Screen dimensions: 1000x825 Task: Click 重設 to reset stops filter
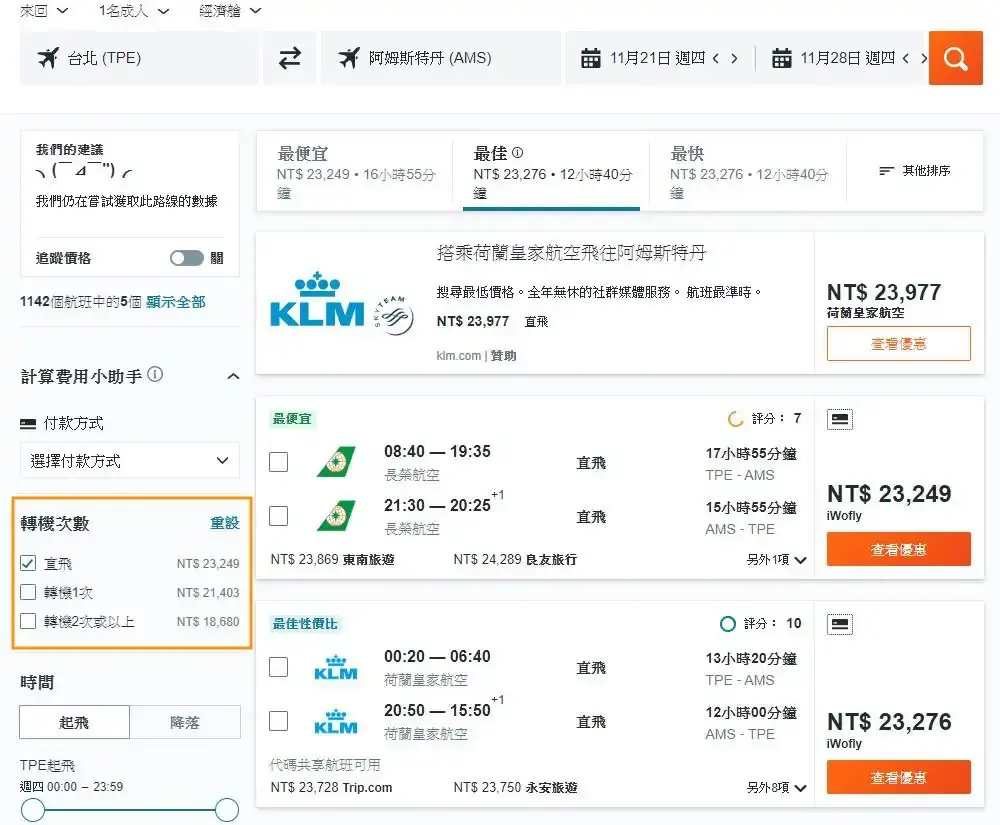pos(224,523)
